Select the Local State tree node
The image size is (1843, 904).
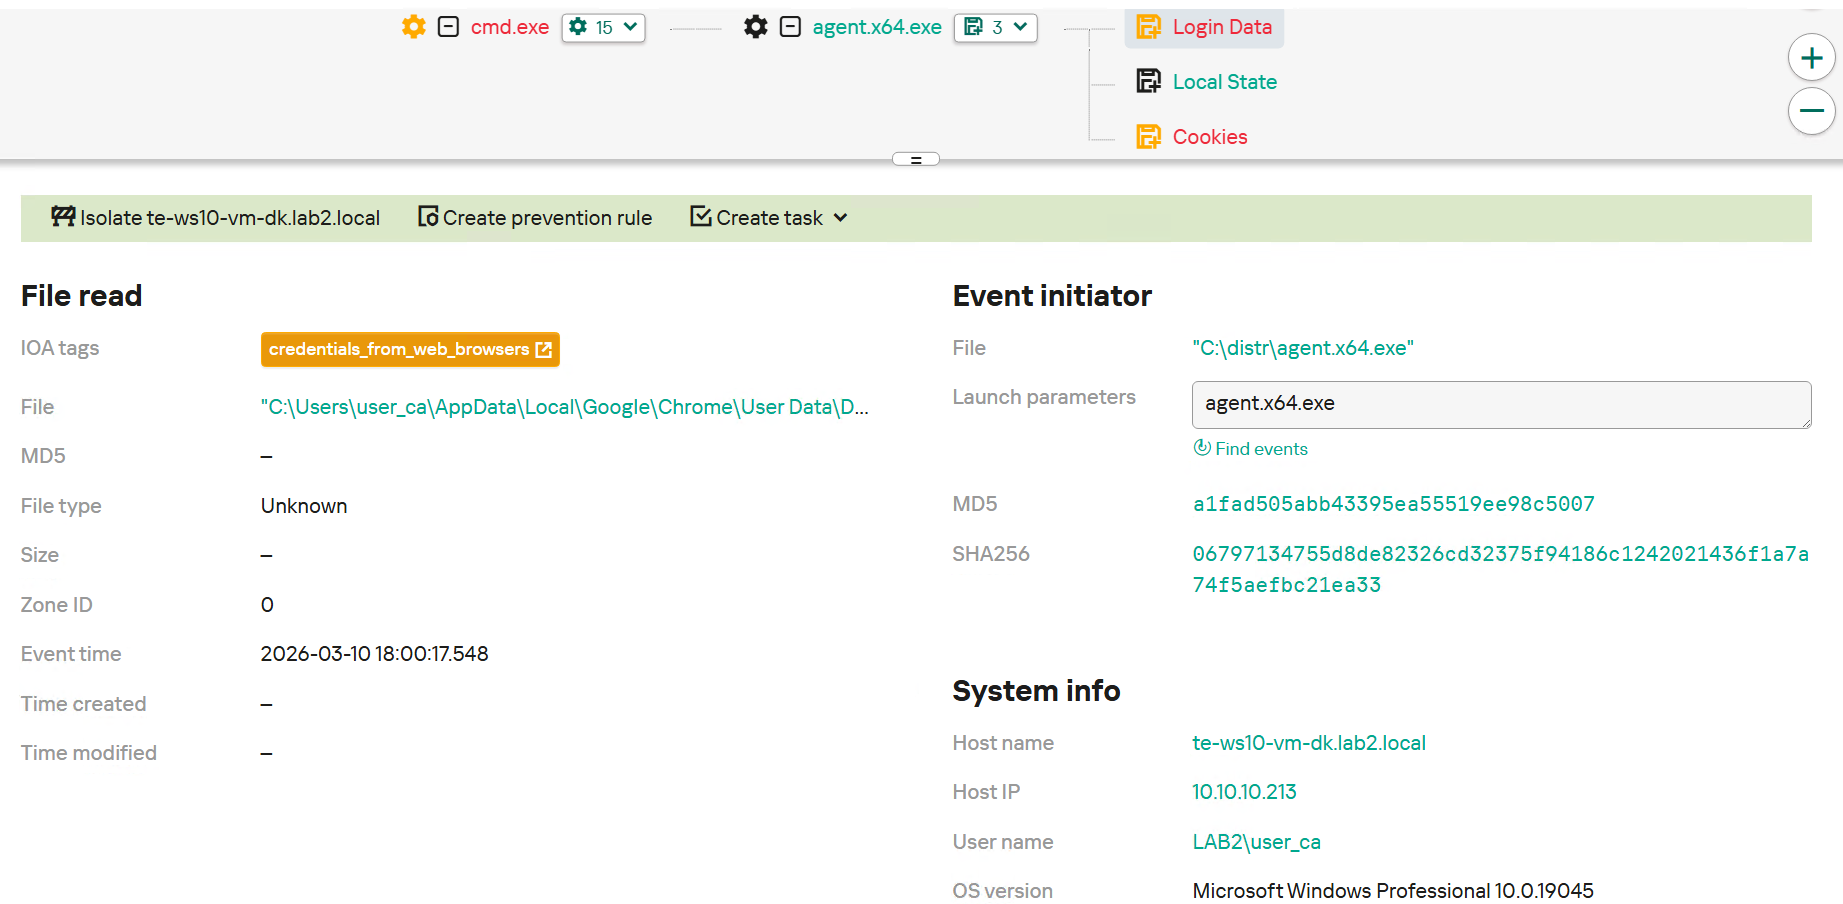[x=1224, y=82]
